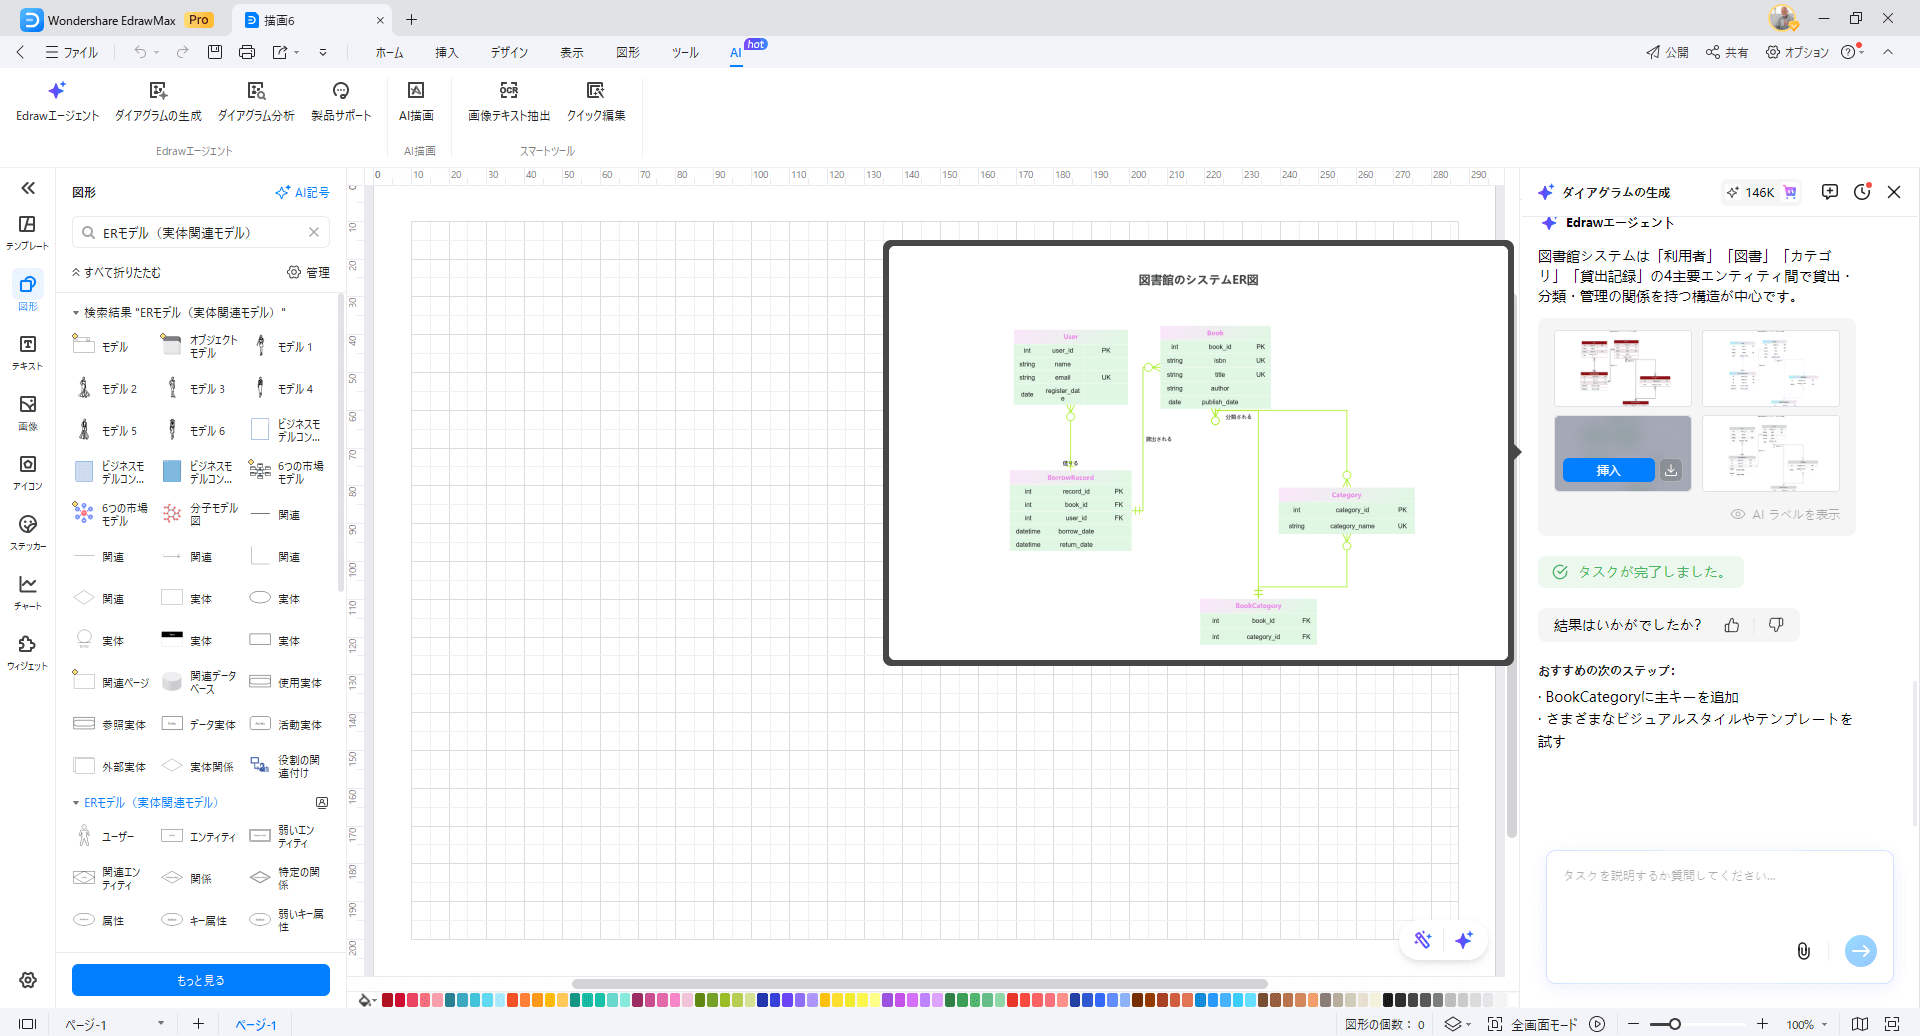This screenshot has width=1920, height=1036.
Task: Pick the red color swatch in palette
Action: point(387,1000)
